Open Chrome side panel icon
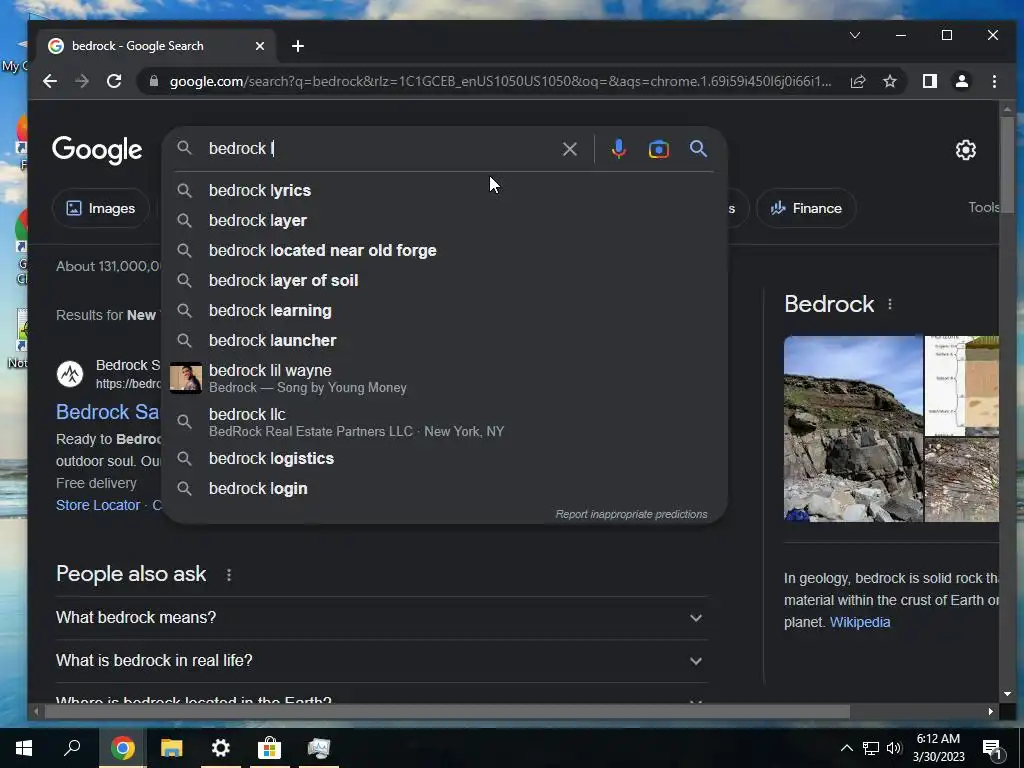The height and width of the screenshot is (768, 1024). point(929,81)
